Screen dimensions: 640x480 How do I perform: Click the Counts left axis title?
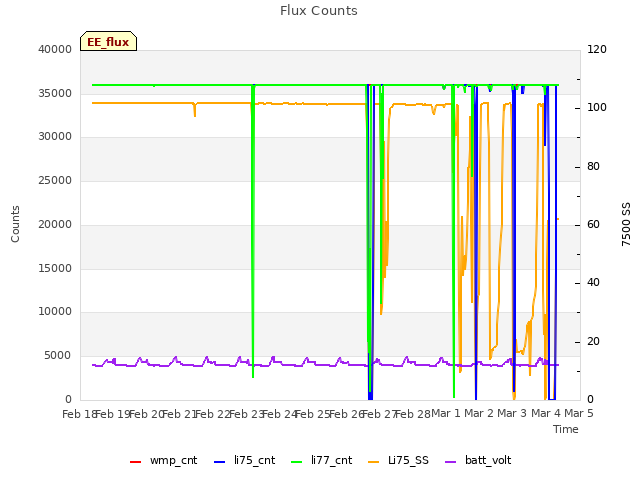coord(15,224)
